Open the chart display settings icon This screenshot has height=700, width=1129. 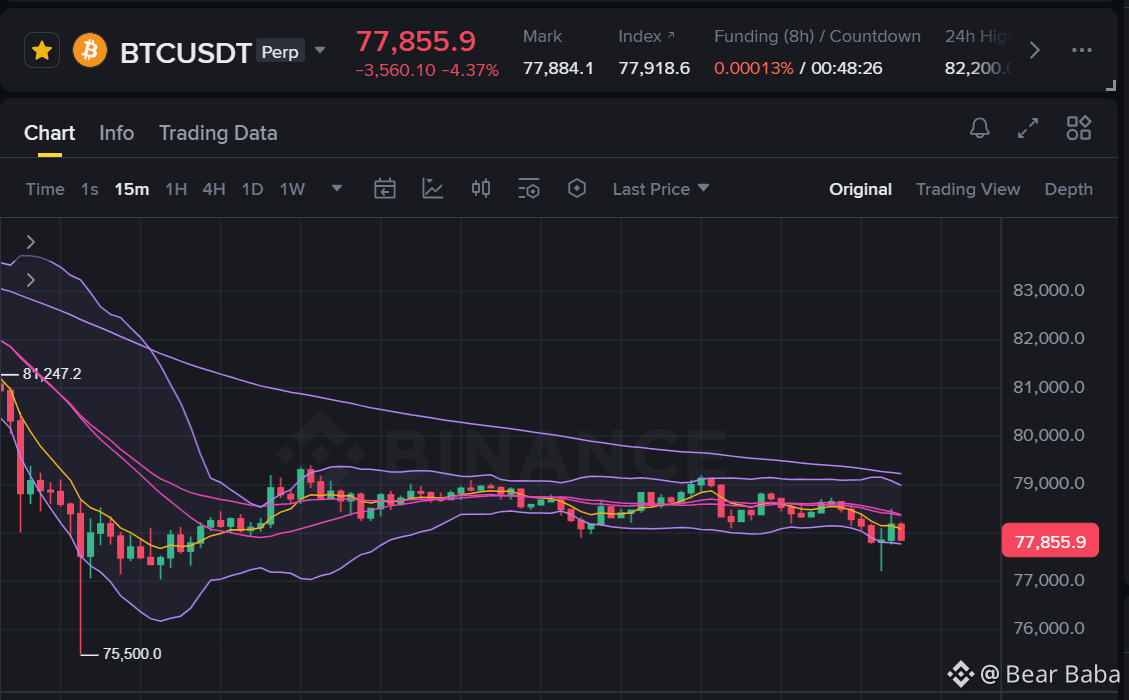tap(529, 189)
